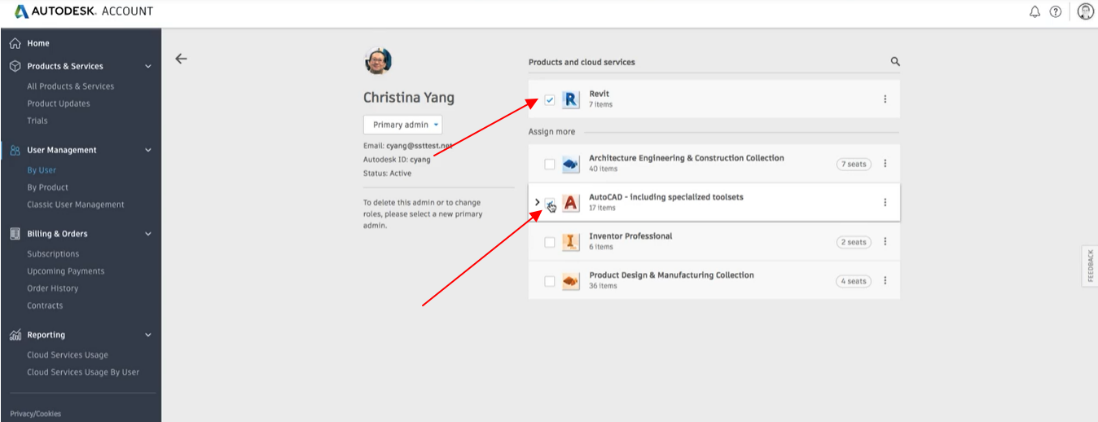Tick the Inventor Professional checkbox

(550, 242)
